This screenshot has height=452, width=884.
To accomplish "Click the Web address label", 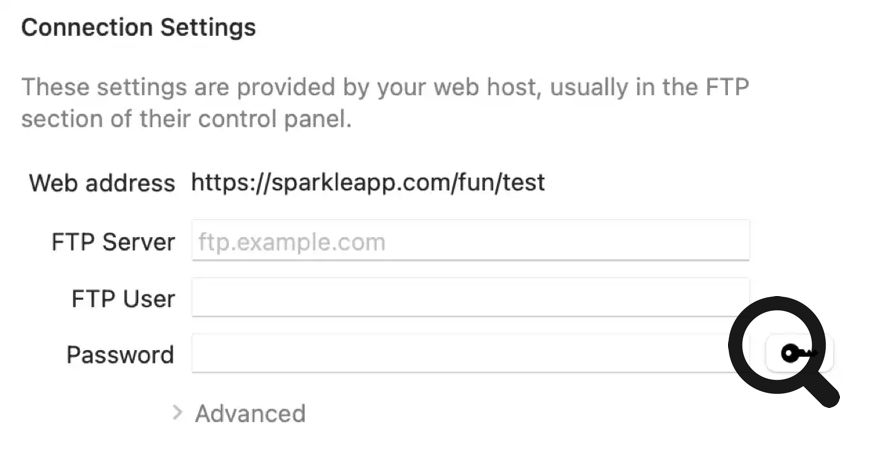I will click(102, 183).
